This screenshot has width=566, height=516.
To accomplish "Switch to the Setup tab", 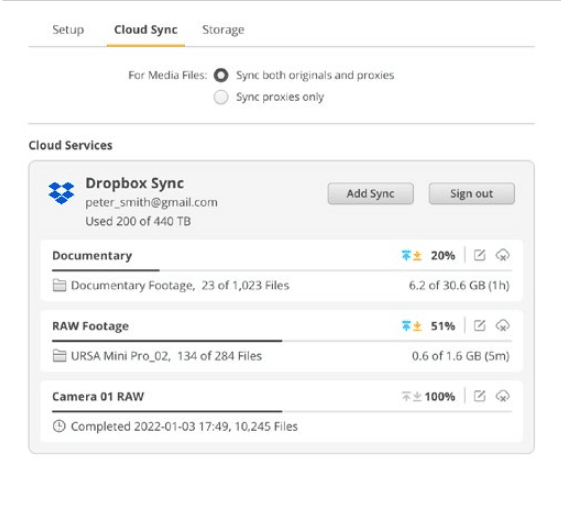I will (68, 30).
